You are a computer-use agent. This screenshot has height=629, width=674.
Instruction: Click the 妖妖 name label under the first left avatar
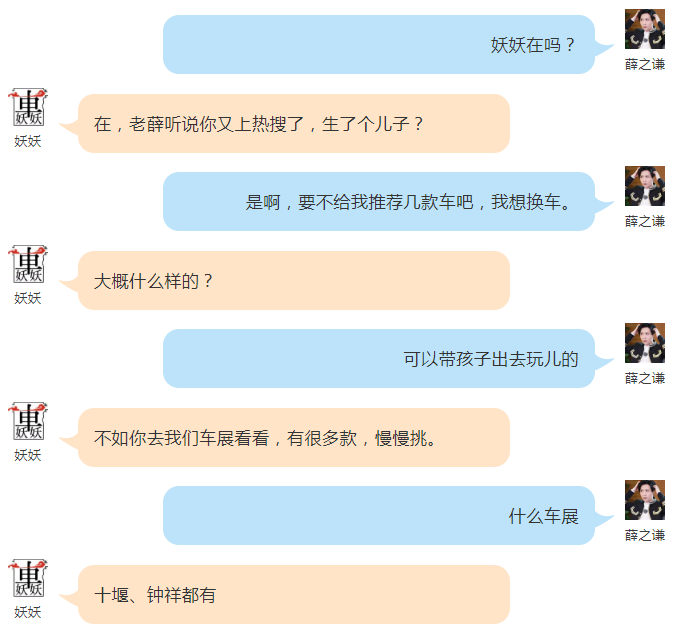[28, 141]
